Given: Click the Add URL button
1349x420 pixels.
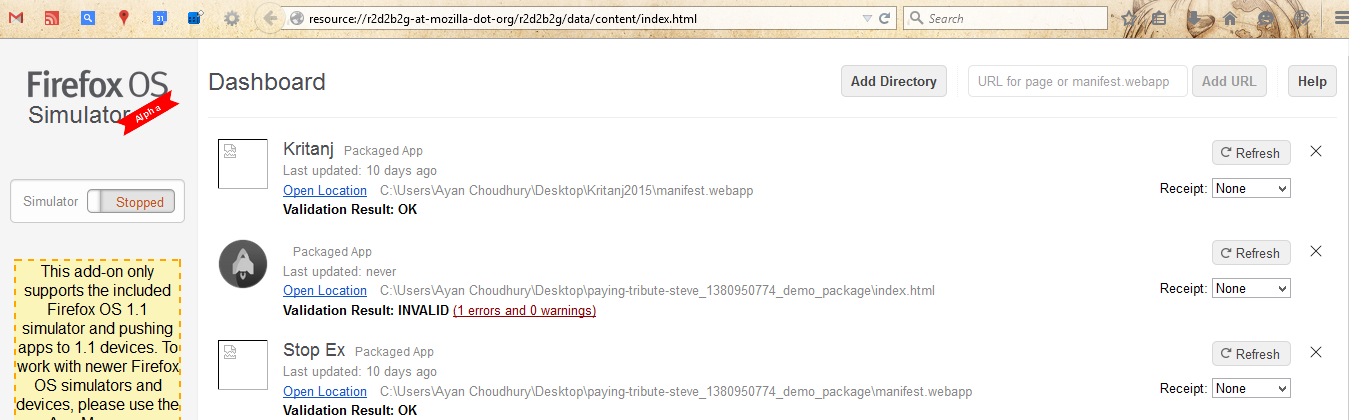Looking at the screenshot, I should click(x=1229, y=81).
